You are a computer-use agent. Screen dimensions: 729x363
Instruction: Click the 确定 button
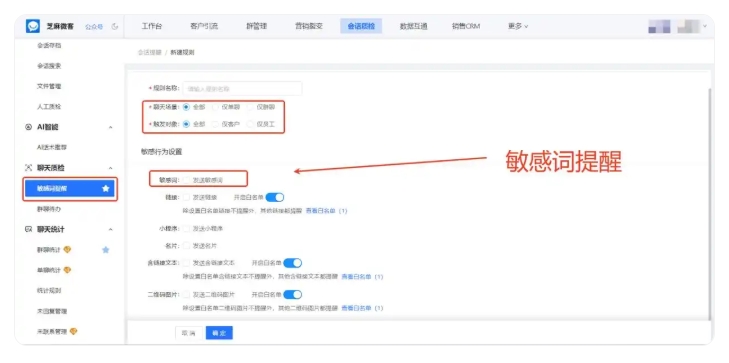tap(219, 333)
